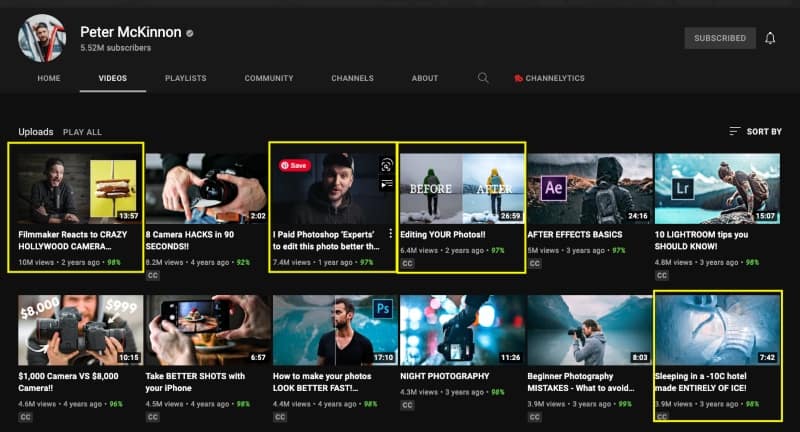800x432 pixels.
Task: Open Sleeping in a -10C hotel thumbnail
Action: (x=717, y=329)
